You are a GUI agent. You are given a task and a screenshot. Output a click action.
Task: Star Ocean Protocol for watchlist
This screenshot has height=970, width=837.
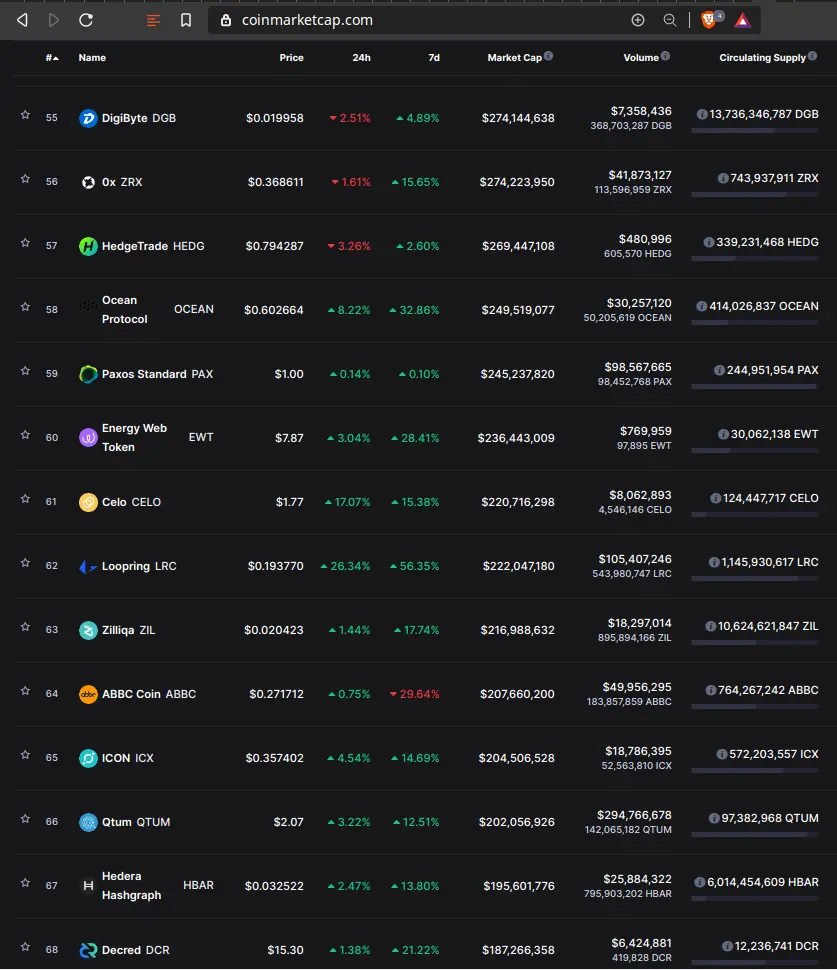click(x=25, y=307)
